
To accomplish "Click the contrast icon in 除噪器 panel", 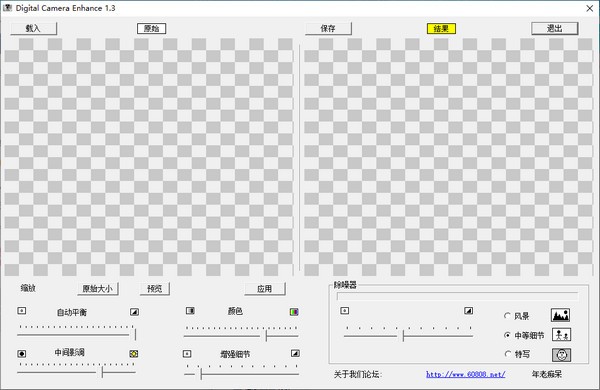I will [468, 311].
